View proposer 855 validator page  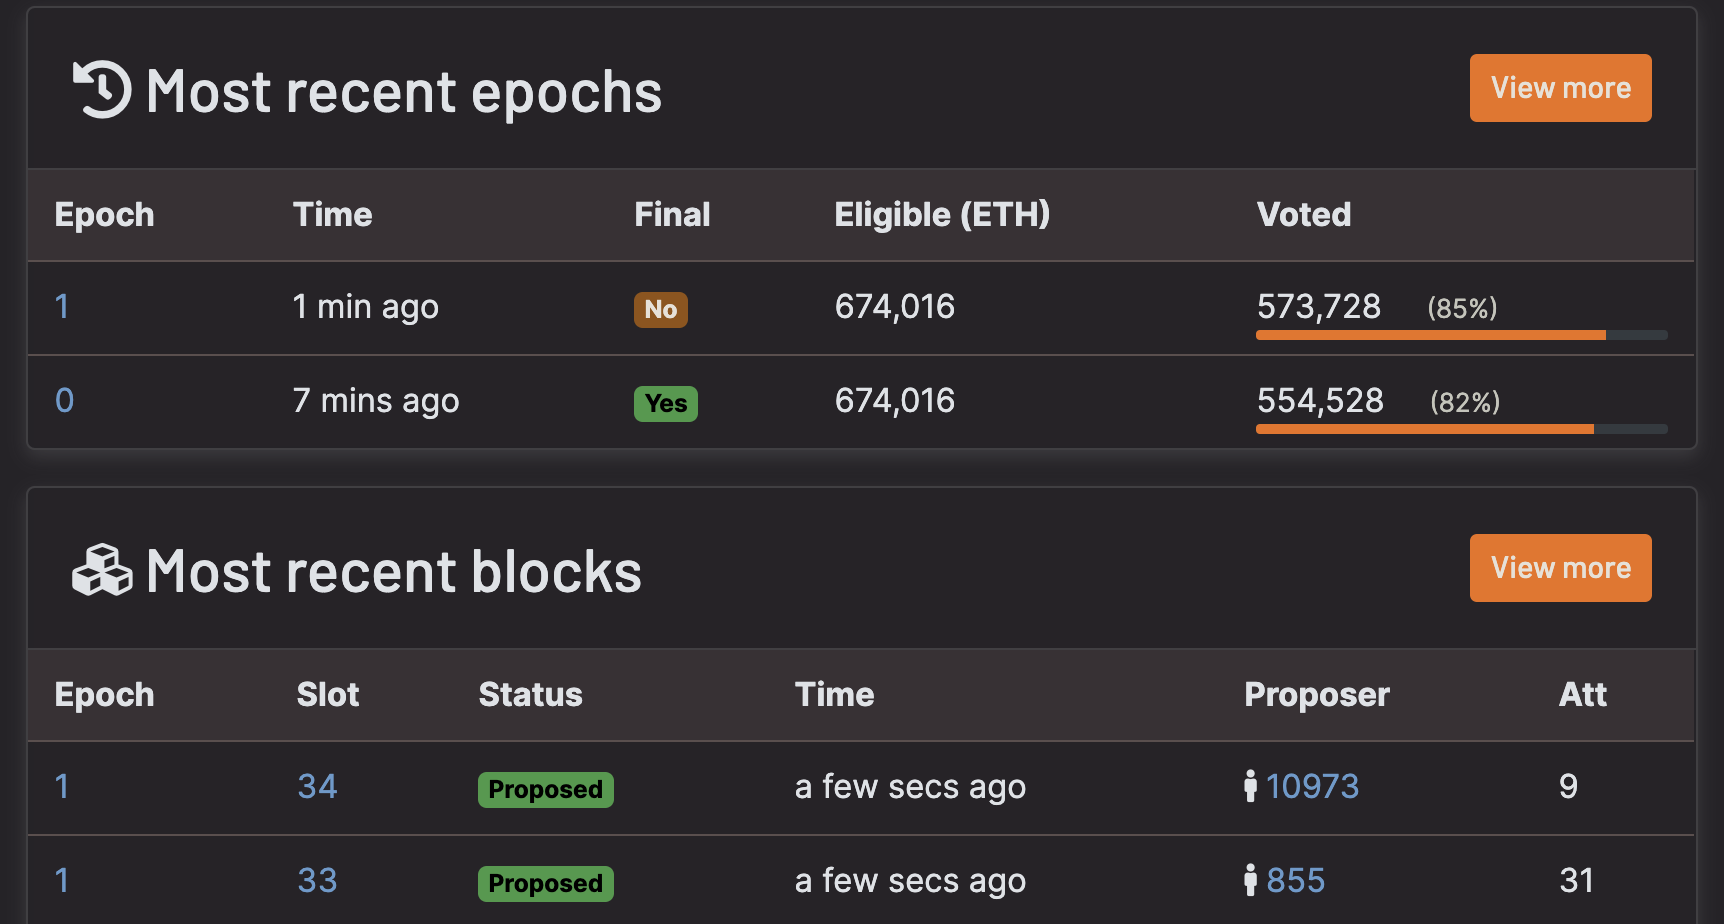click(x=1295, y=880)
